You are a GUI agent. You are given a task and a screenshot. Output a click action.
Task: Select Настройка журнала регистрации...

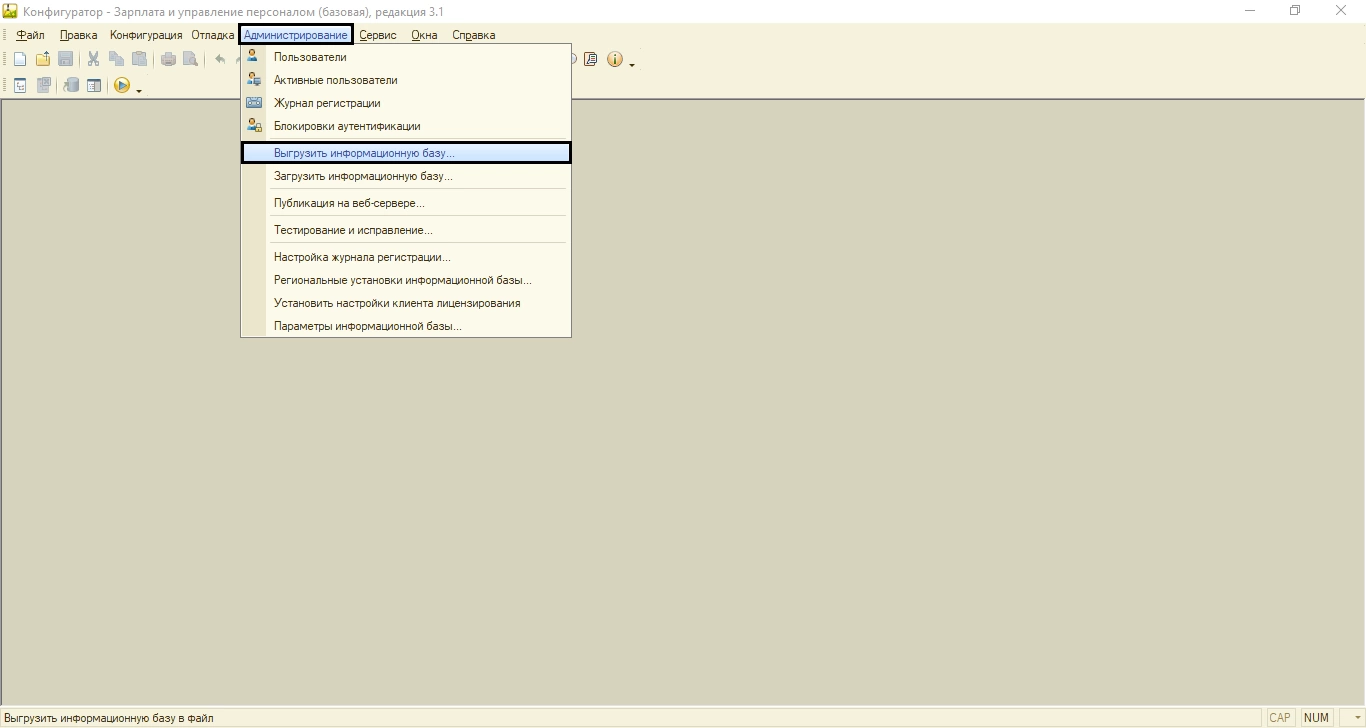(x=406, y=257)
